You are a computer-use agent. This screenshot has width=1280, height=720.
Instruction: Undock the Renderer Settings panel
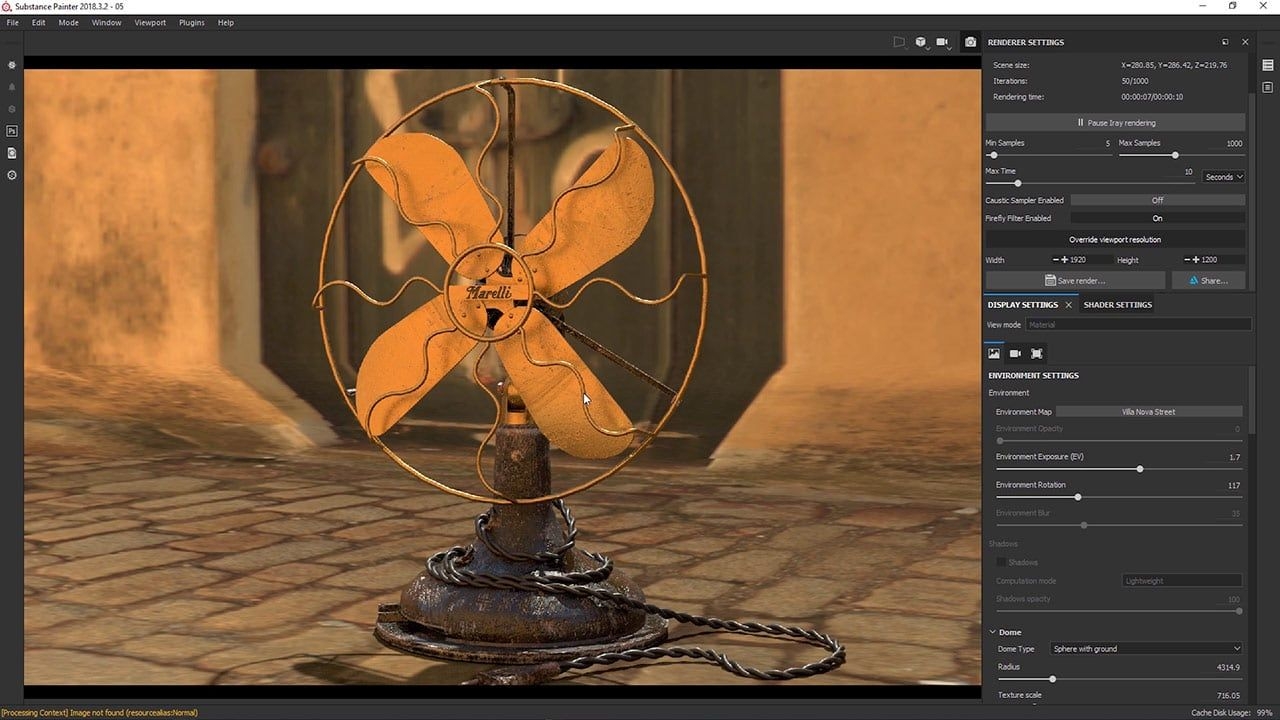1225,42
